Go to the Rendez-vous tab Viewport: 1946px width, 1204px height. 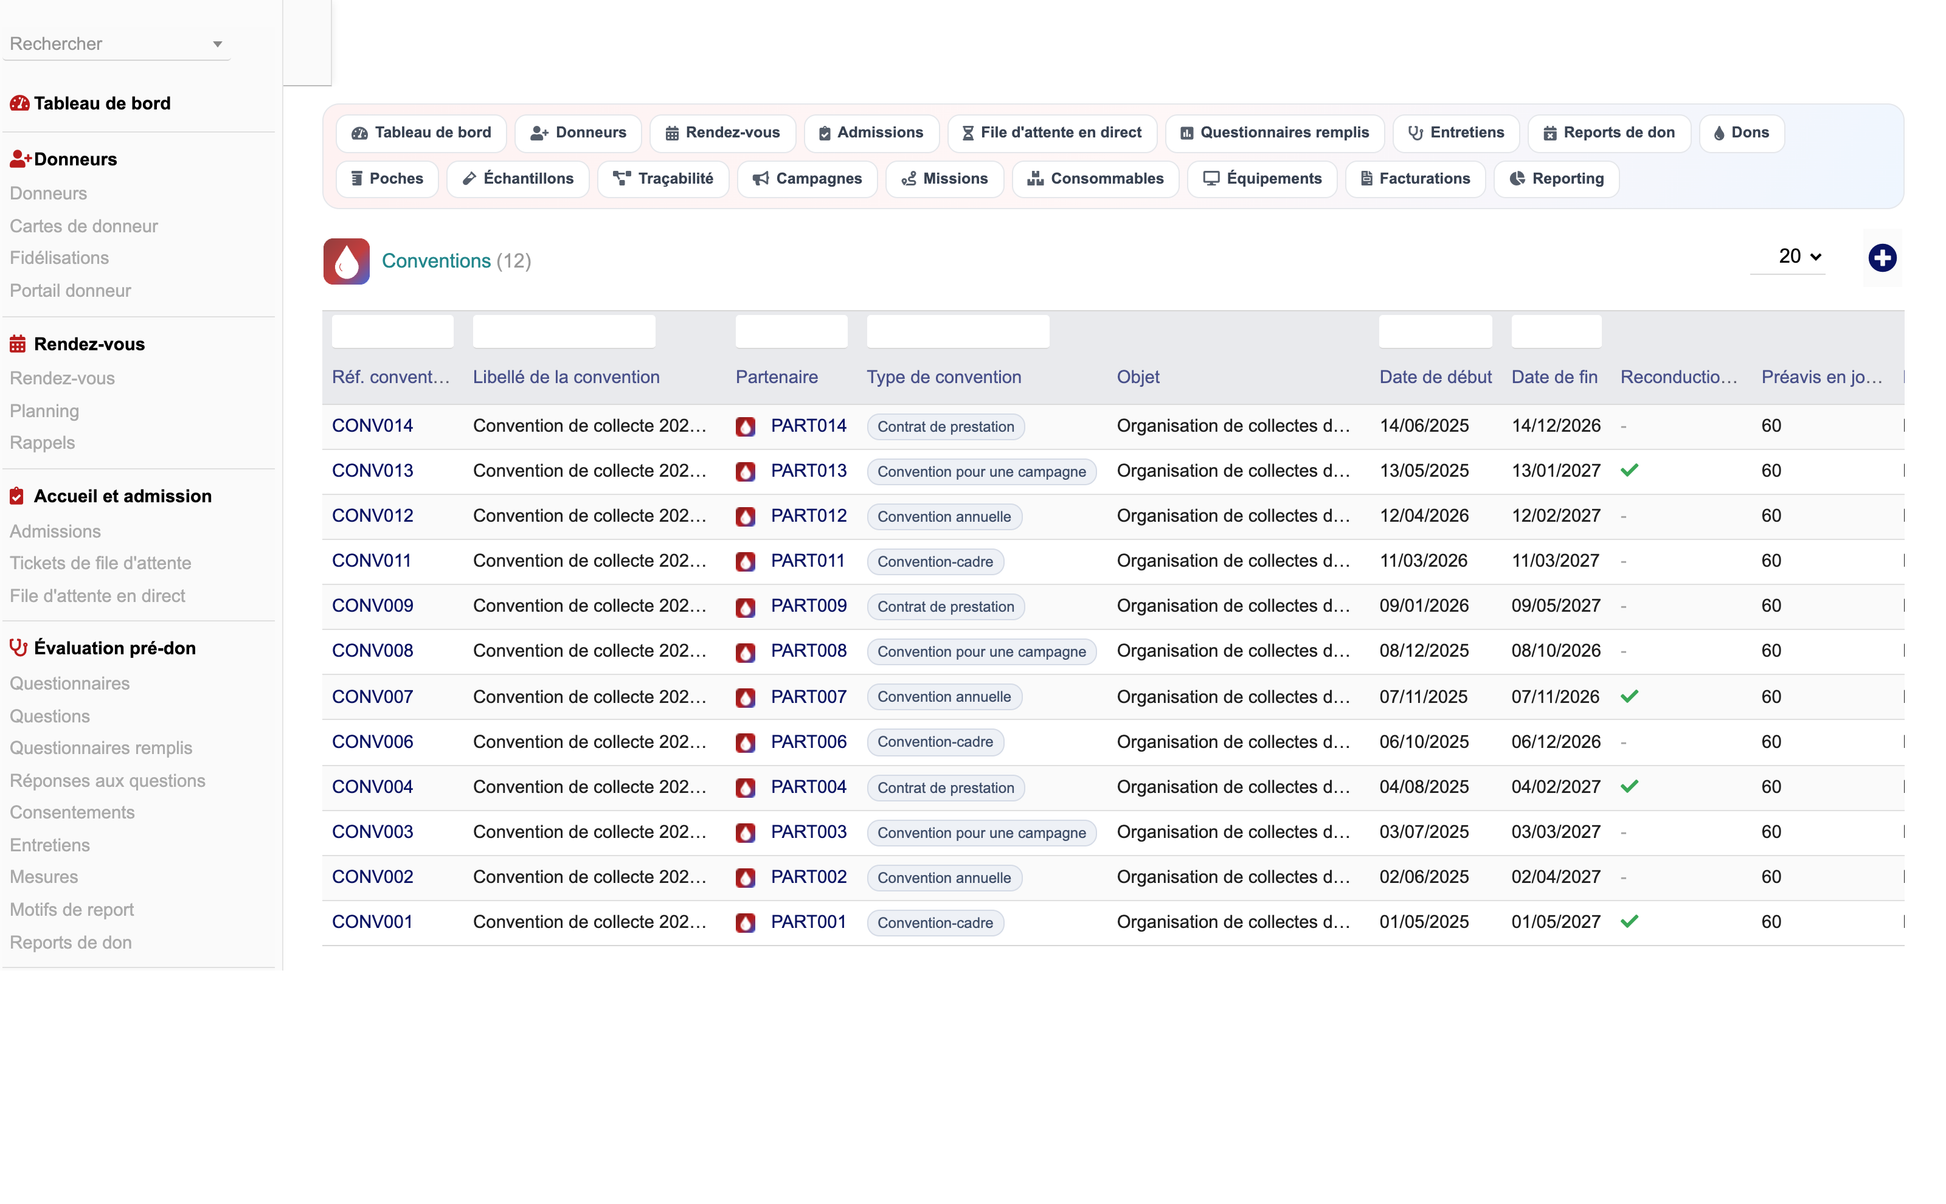tap(722, 133)
